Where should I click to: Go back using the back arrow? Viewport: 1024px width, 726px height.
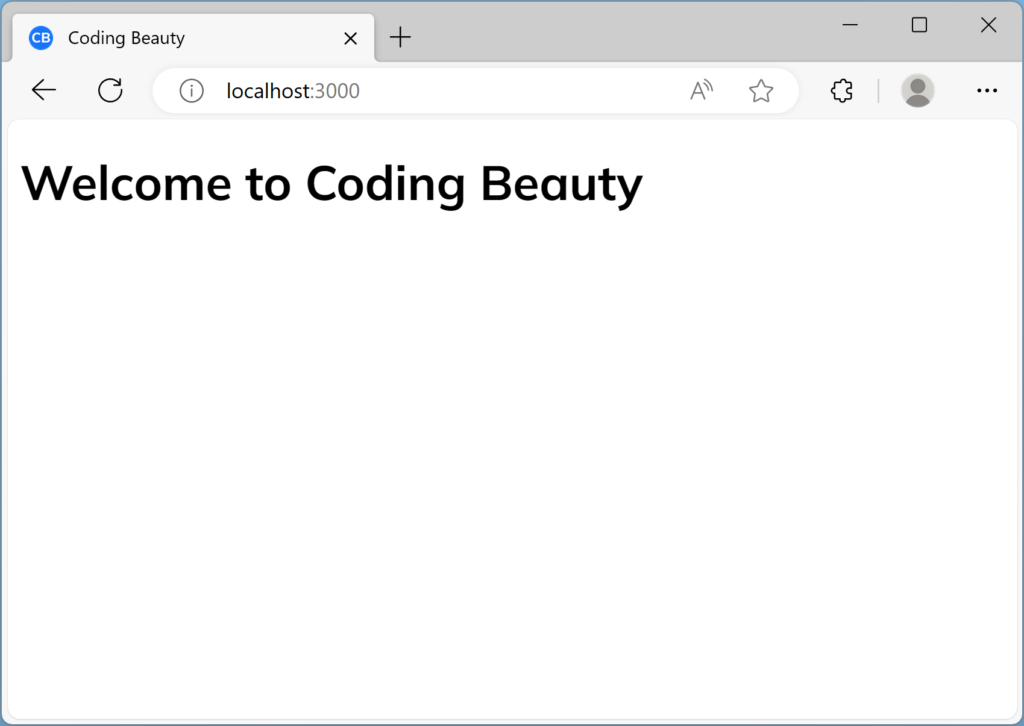tap(44, 91)
